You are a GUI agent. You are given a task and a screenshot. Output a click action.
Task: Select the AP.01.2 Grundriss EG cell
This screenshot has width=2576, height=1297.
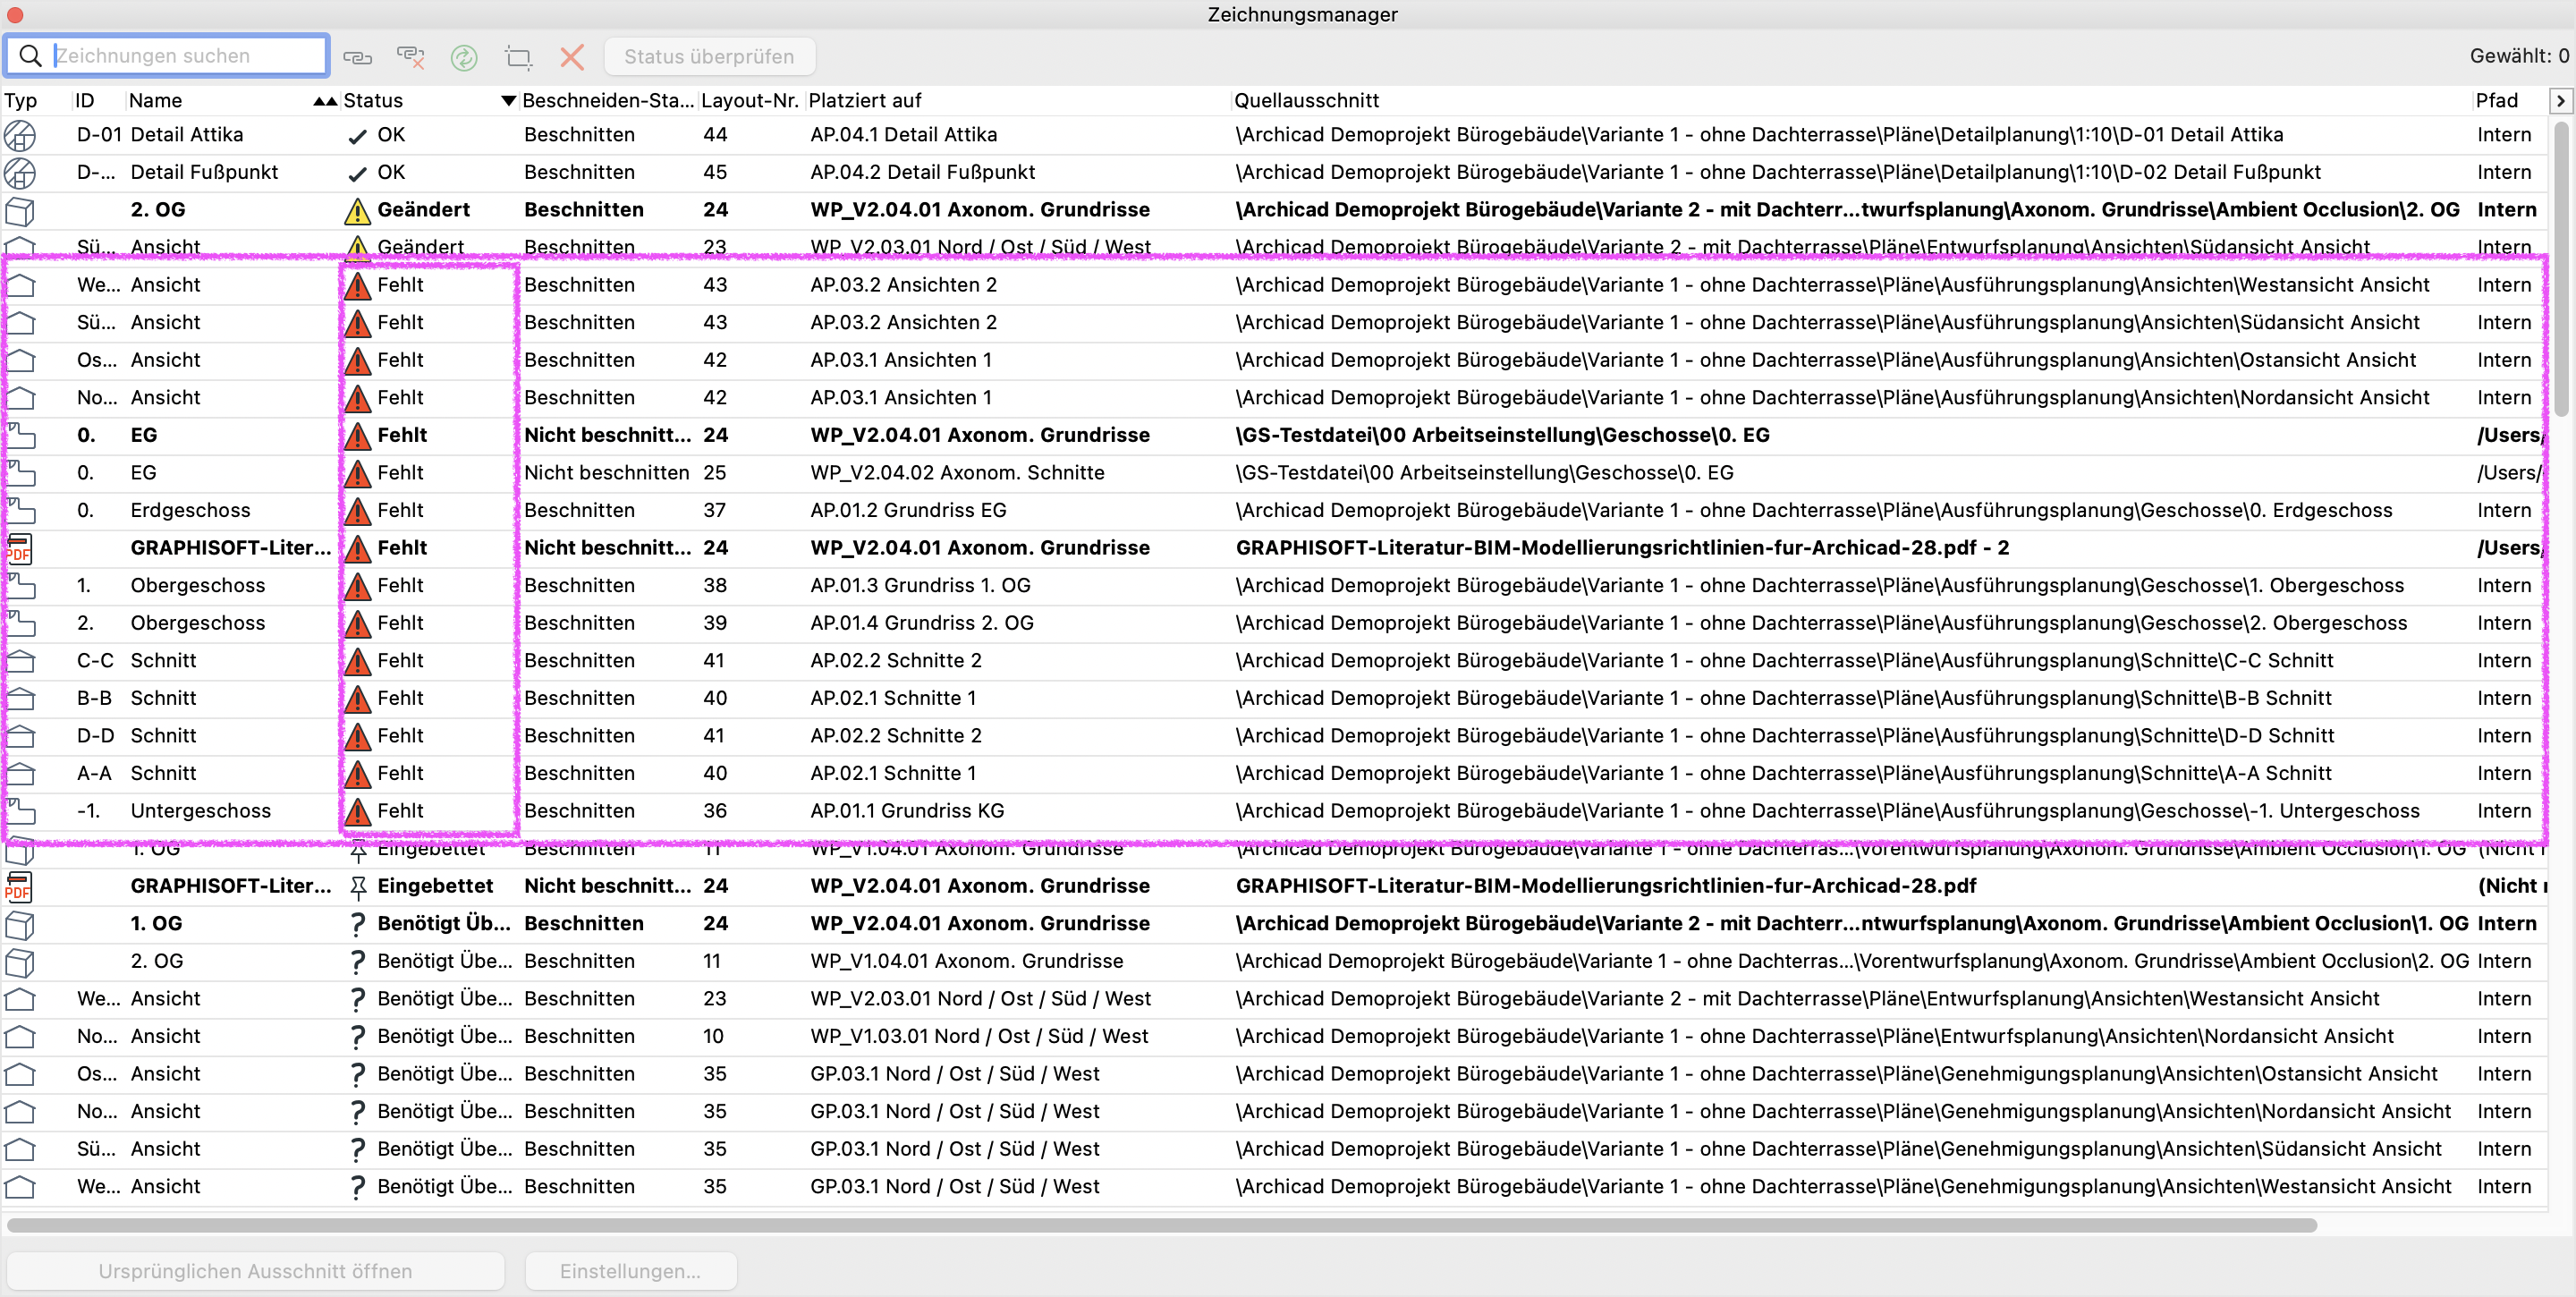click(908, 511)
